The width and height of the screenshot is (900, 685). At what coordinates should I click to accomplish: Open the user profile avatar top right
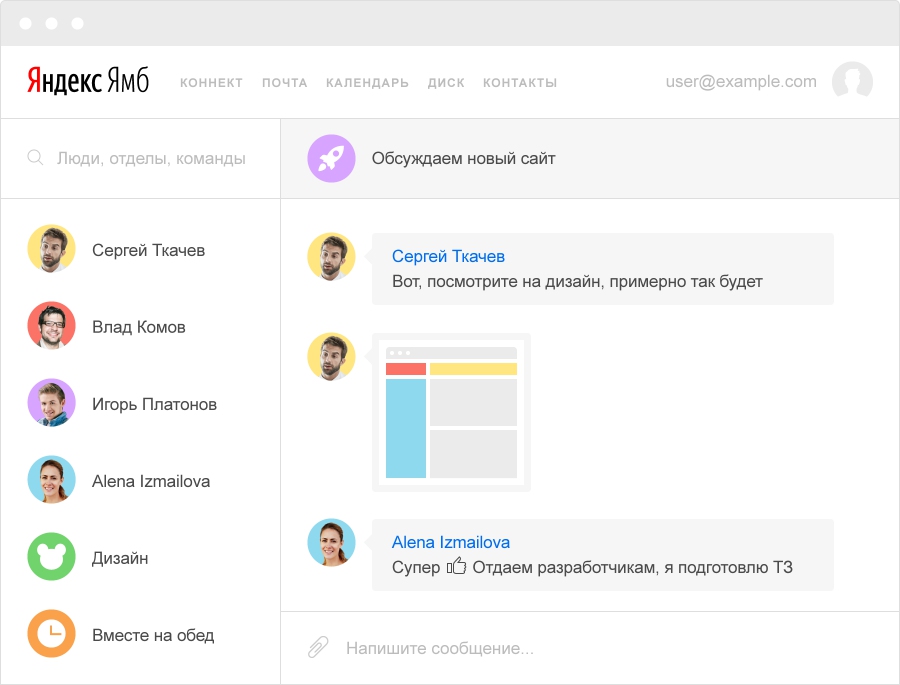(852, 82)
